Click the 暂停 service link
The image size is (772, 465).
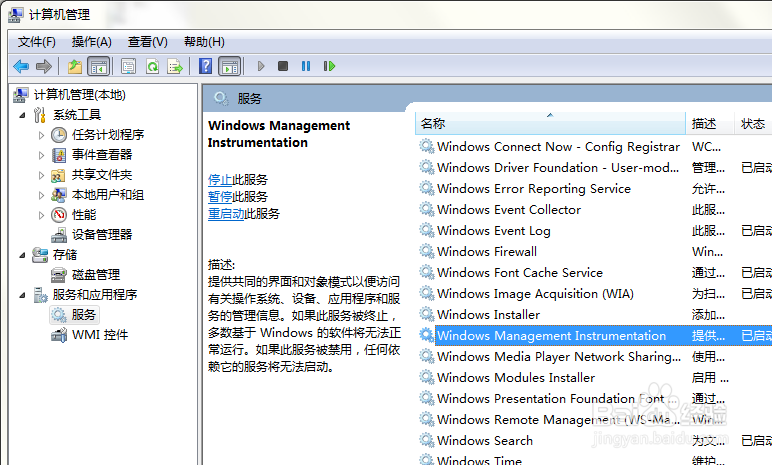click(220, 197)
